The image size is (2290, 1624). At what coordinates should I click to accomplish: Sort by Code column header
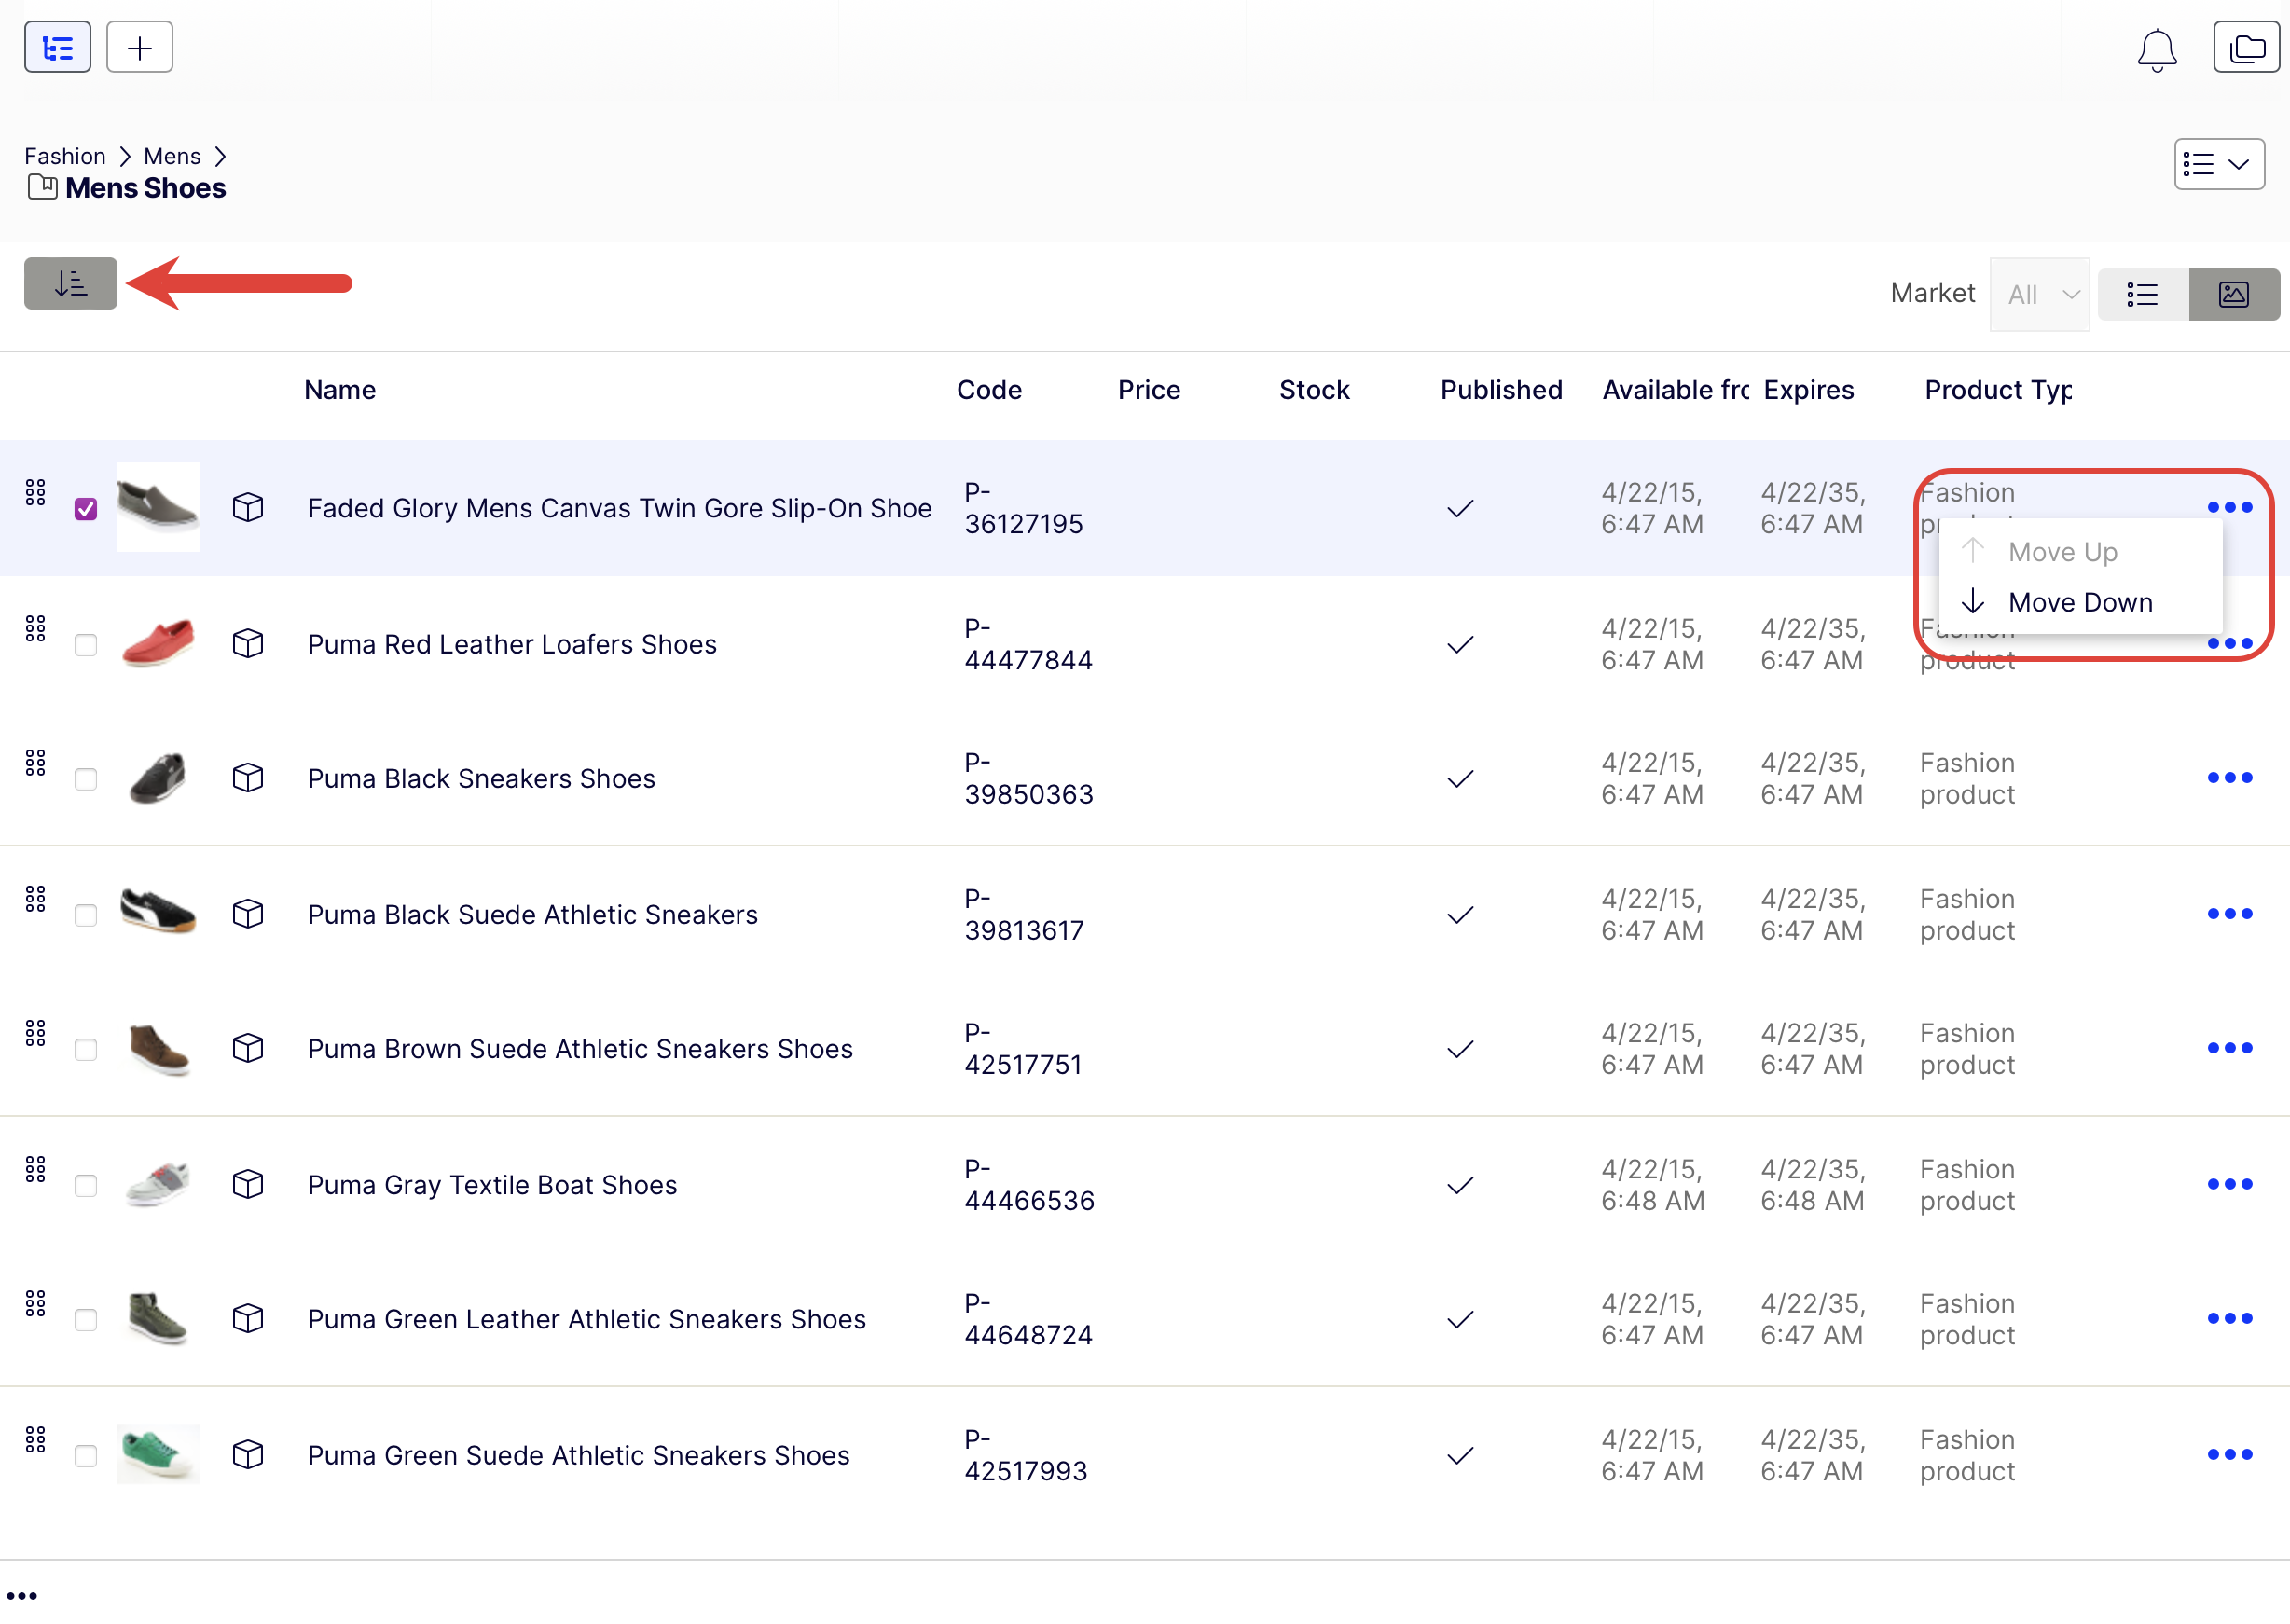click(x=989, y=389)
